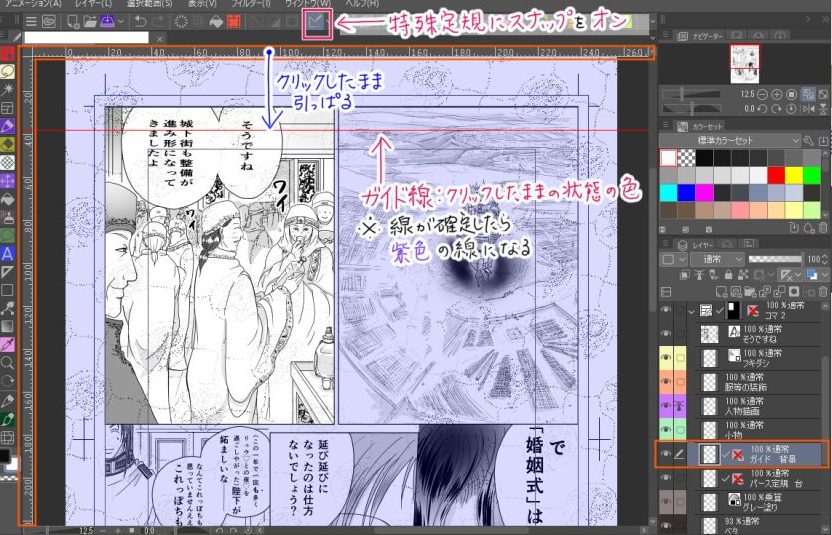The width and height of the screenshot is (832, 535).
Task: Select the Eraser tool
Action: [7, 144]
